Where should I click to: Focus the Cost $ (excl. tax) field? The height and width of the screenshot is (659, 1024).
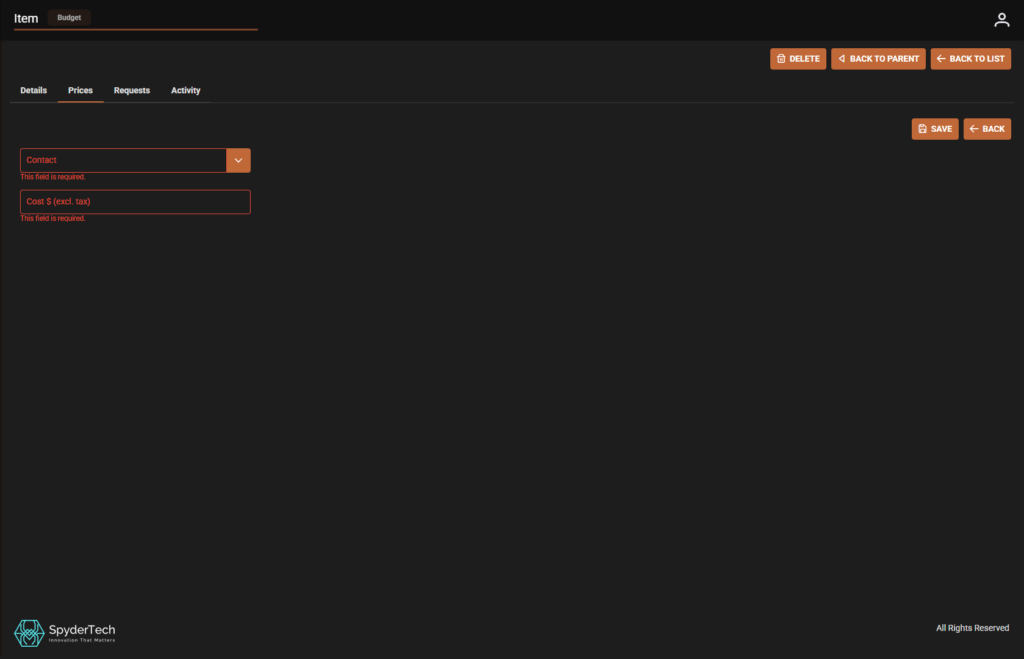pos(135,202)
